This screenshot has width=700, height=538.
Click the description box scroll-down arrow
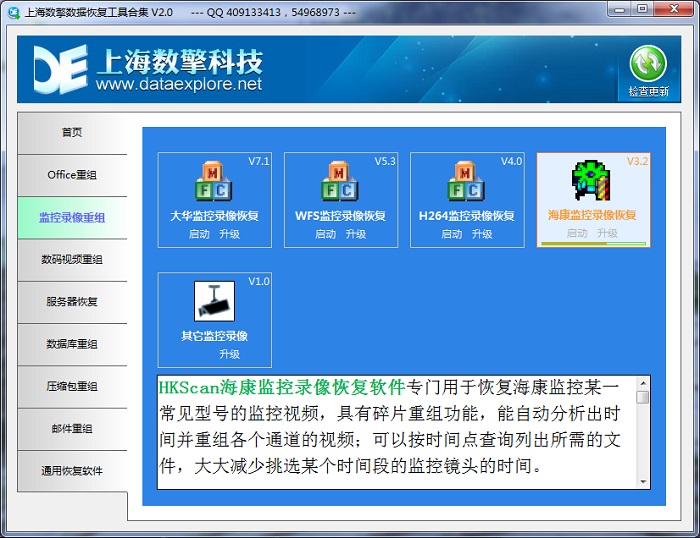tap(643, 482)
